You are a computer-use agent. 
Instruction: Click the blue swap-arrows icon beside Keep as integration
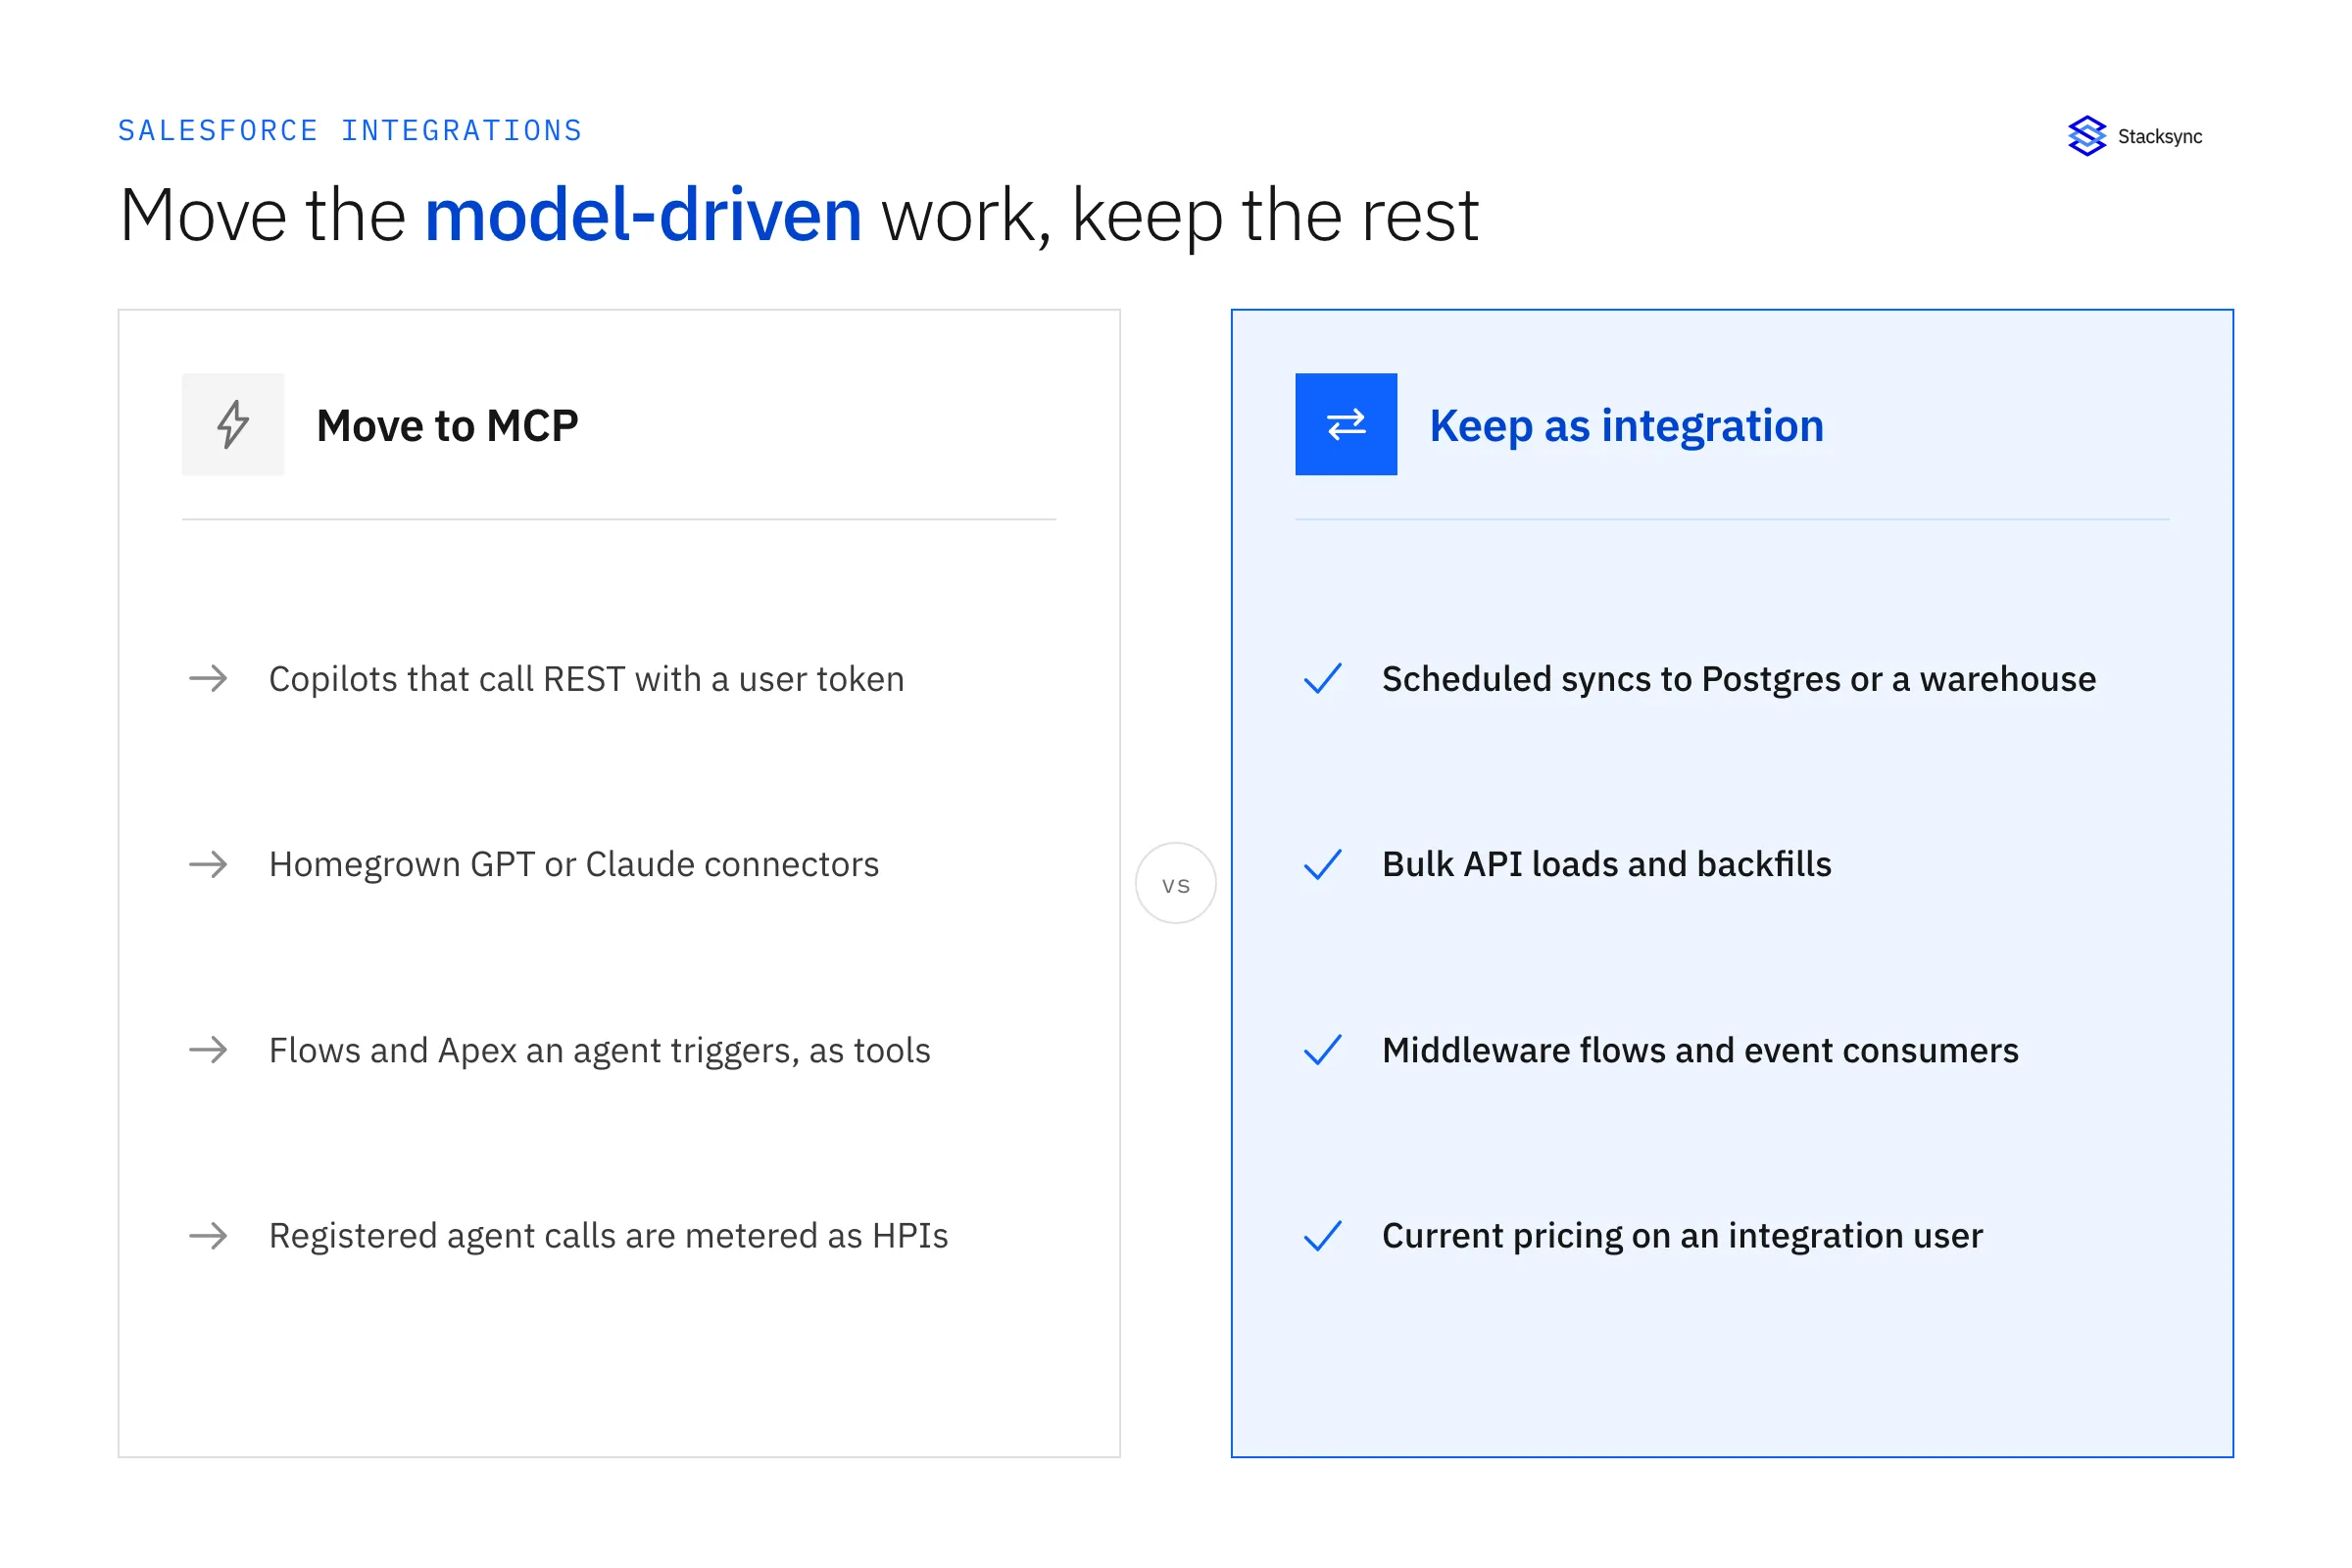(x=1346, y=424)
